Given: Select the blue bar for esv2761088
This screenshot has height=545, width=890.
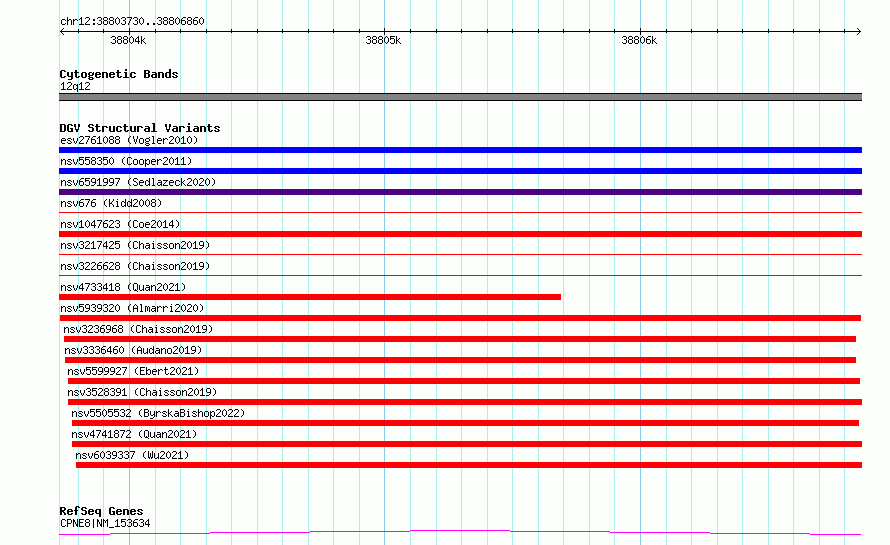Looking at the screenshot, I should coord(460,150).
